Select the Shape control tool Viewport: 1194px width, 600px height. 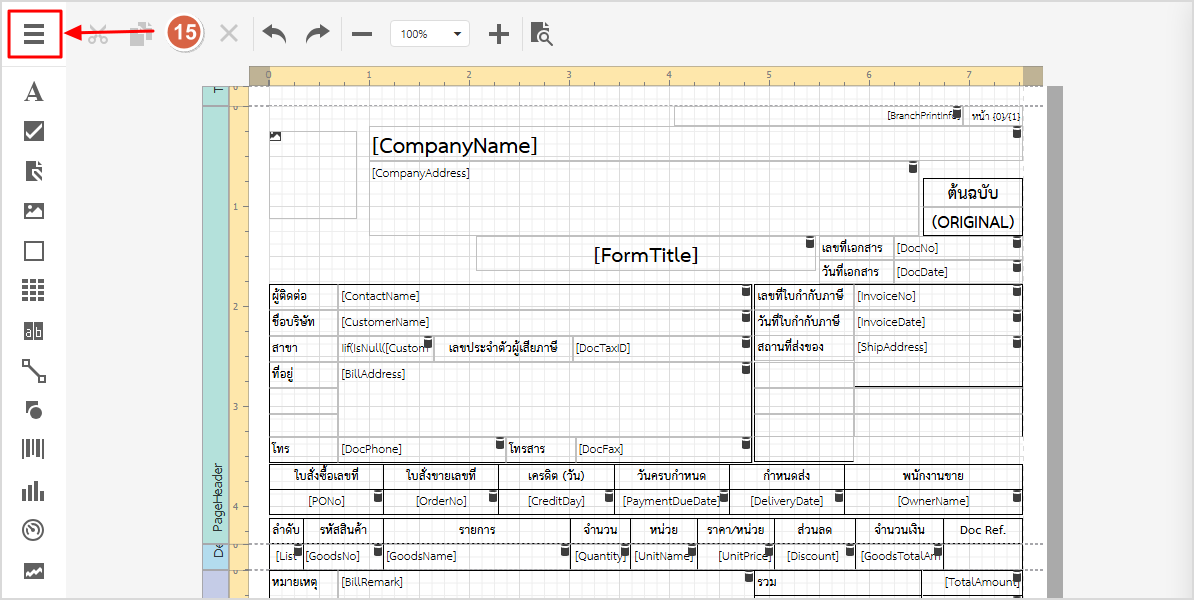34,410
